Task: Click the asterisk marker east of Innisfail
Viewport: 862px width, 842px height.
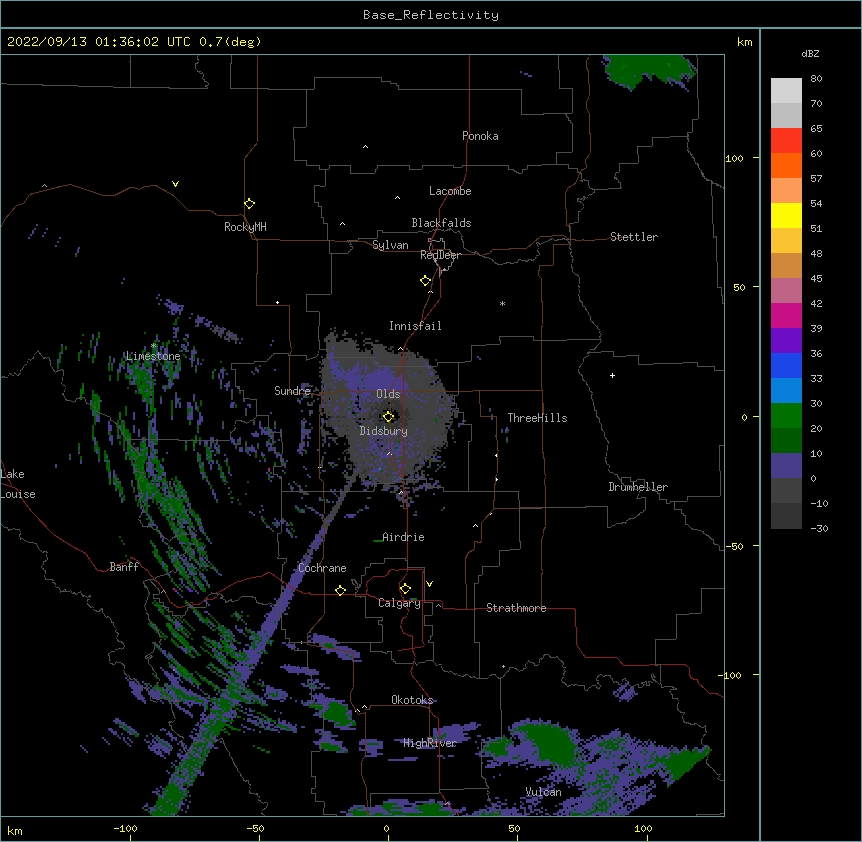Action: [502, 303]
